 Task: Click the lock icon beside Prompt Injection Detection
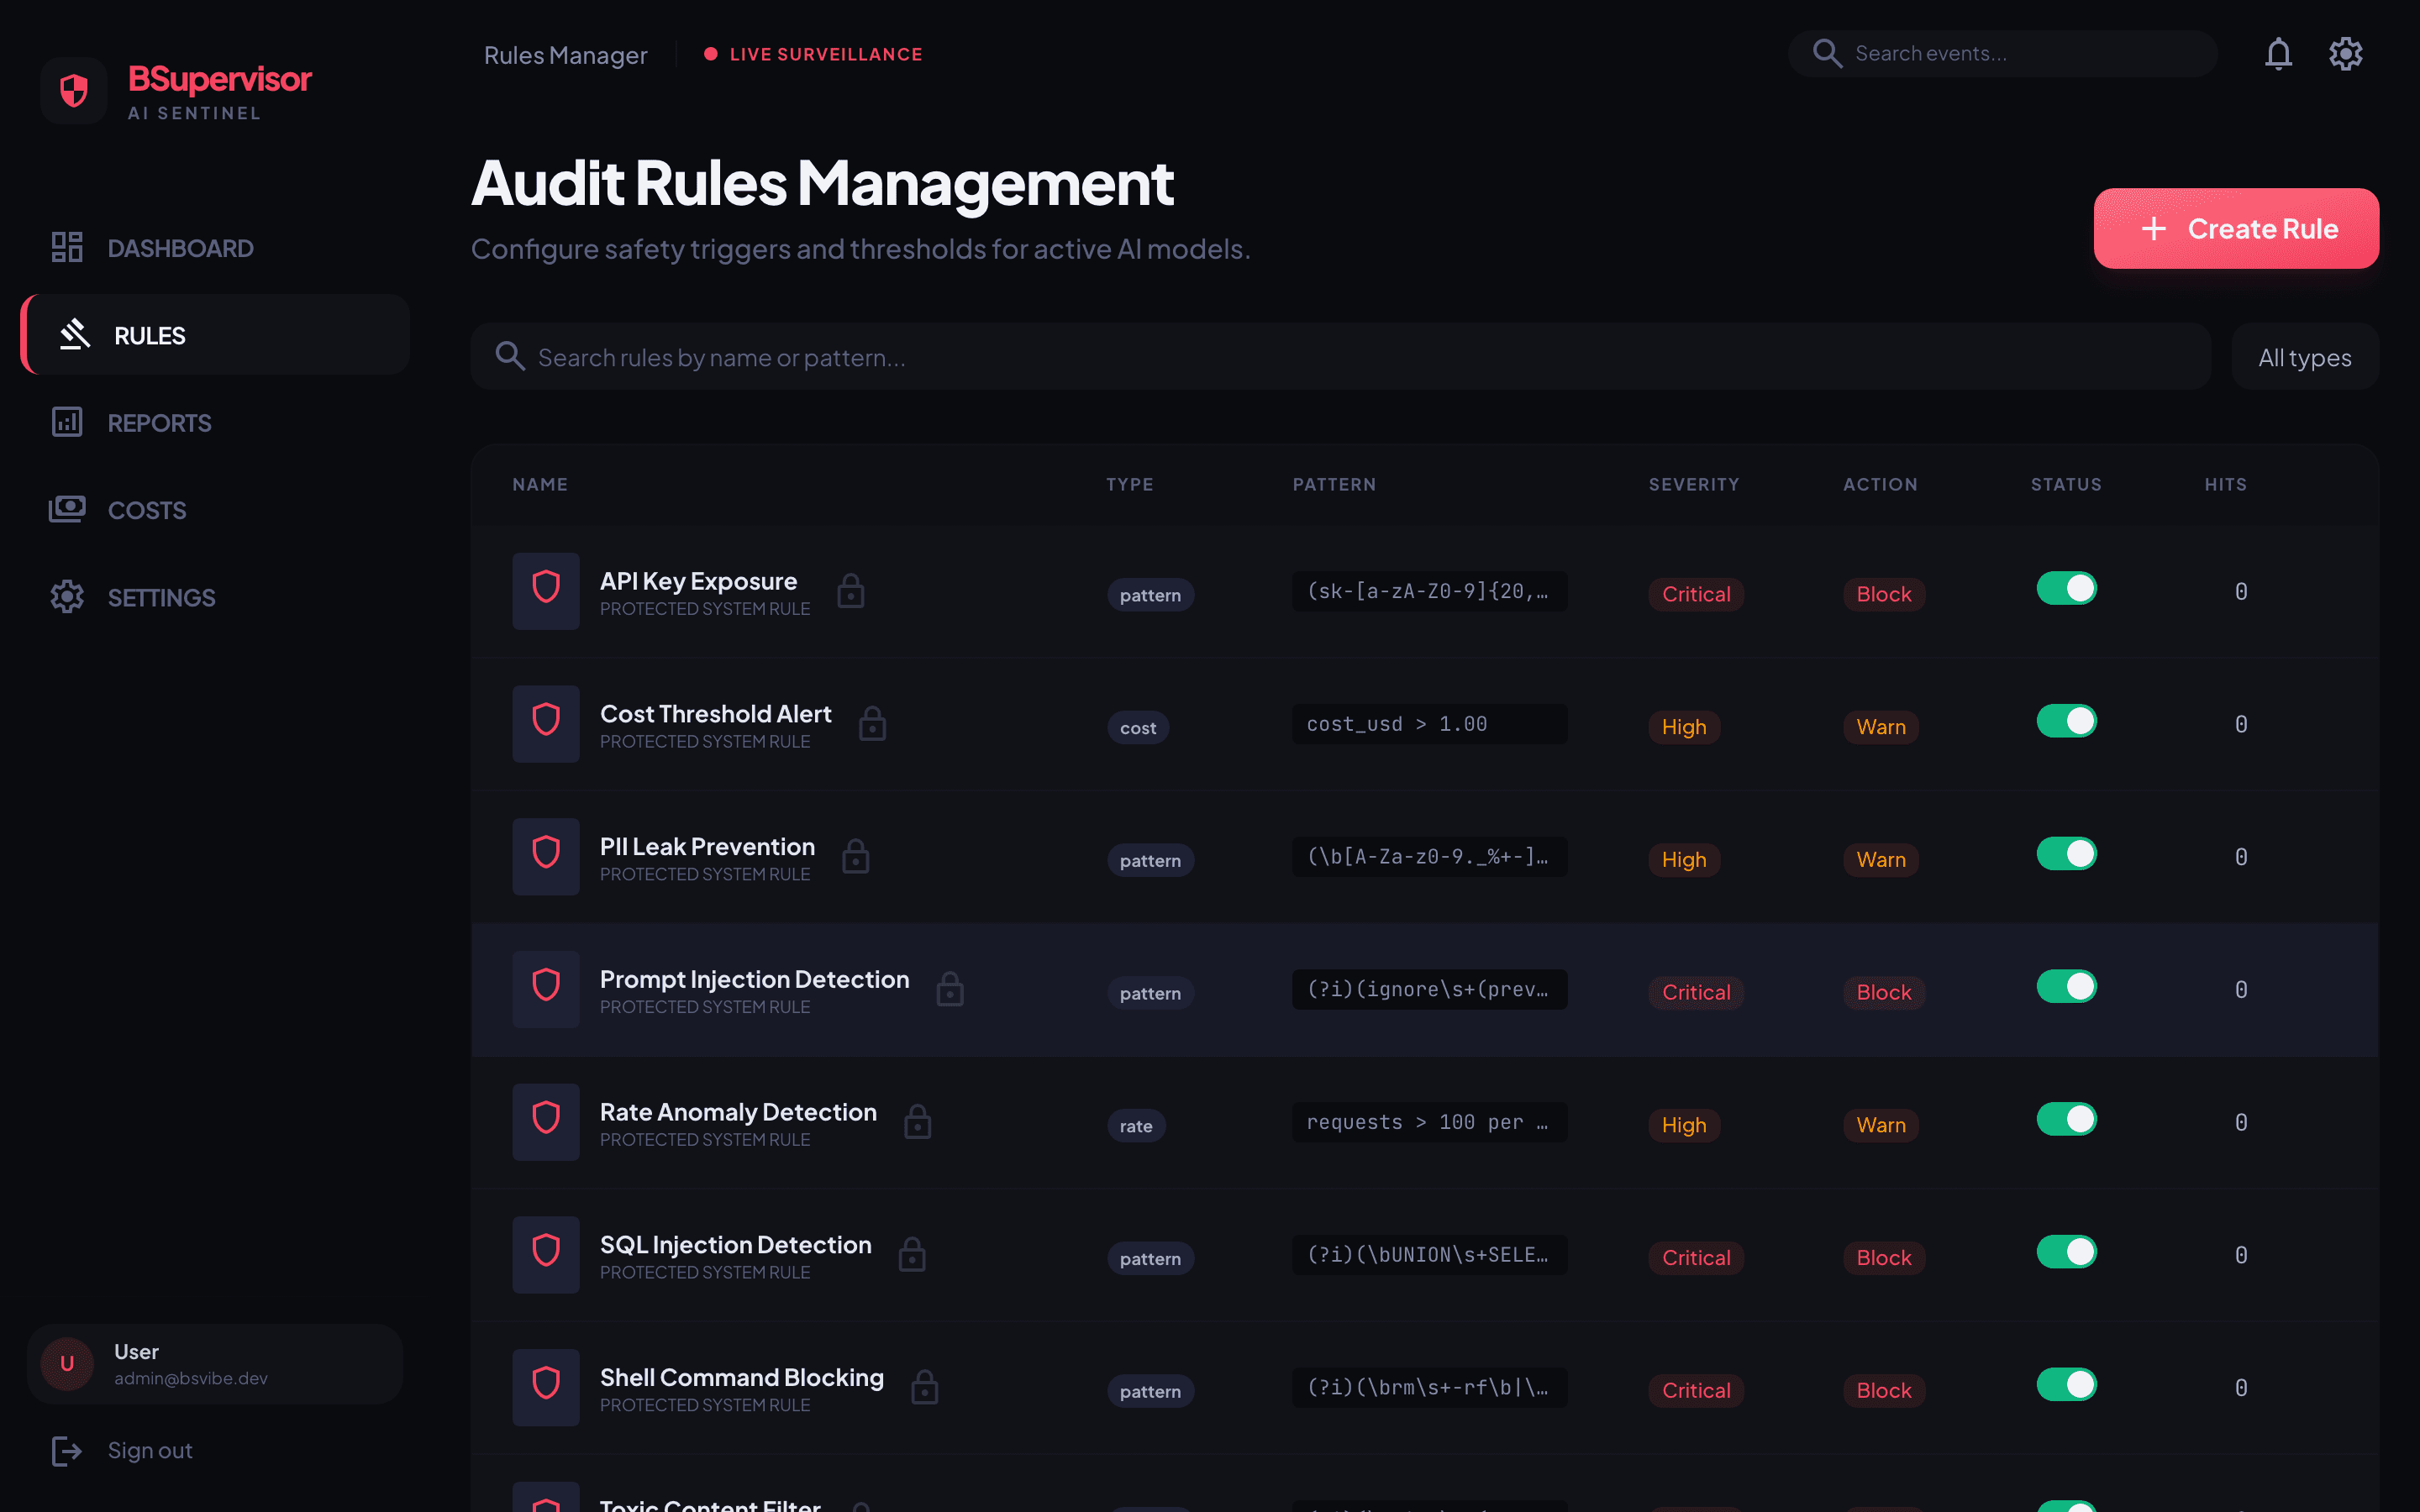coord(950,989)
